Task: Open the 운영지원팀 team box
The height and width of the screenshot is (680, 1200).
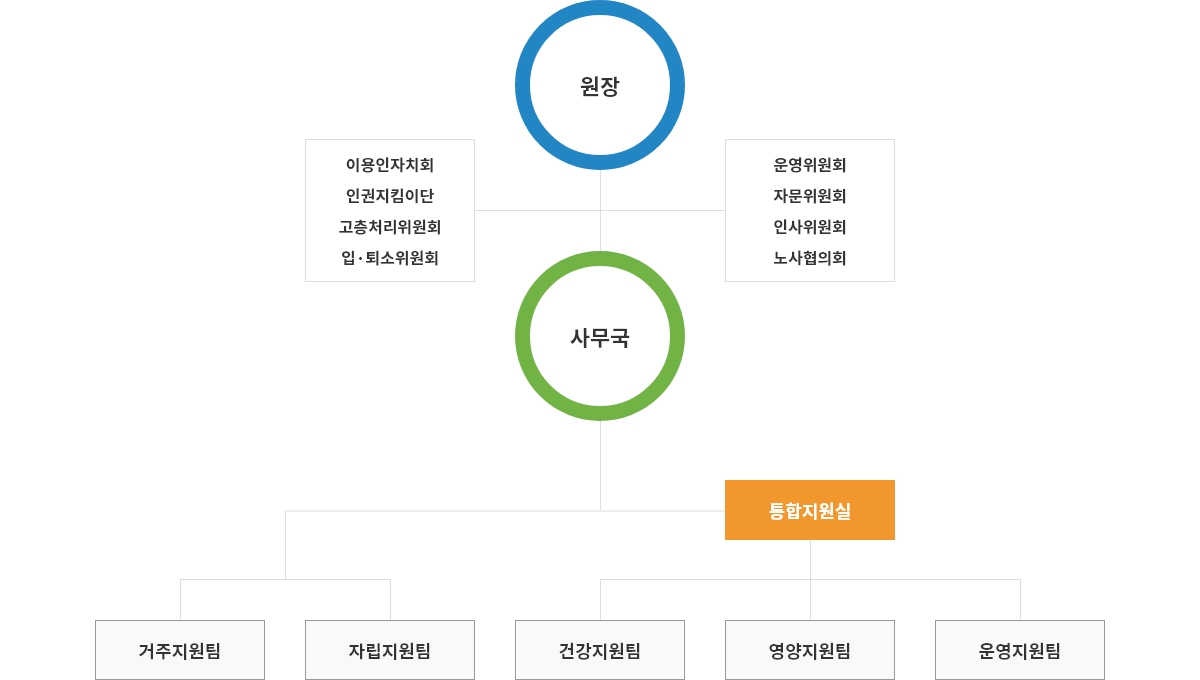Action: 1020,650
